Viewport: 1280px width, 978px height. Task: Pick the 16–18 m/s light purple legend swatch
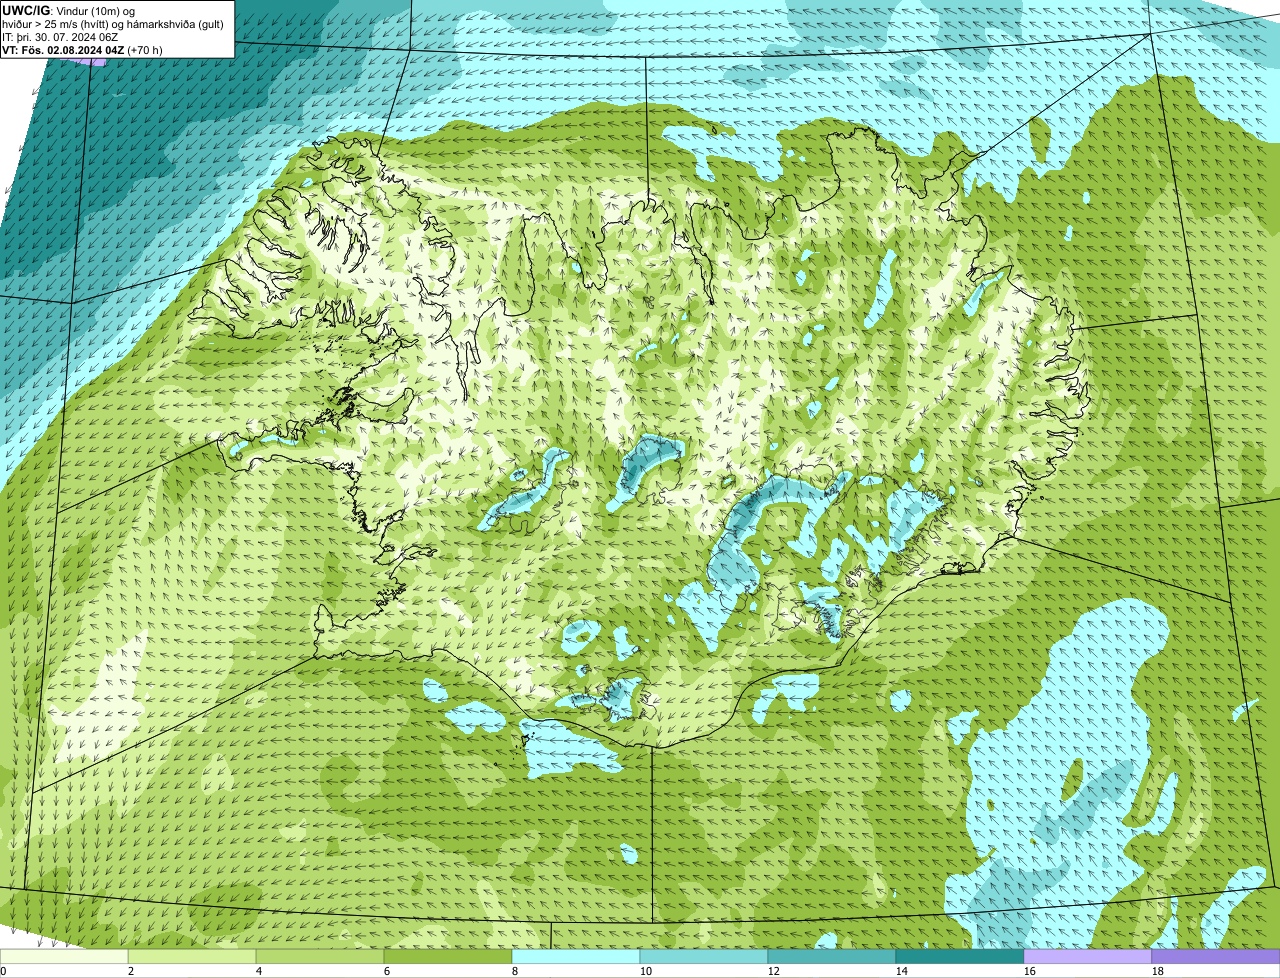[x=1088, y=956]
